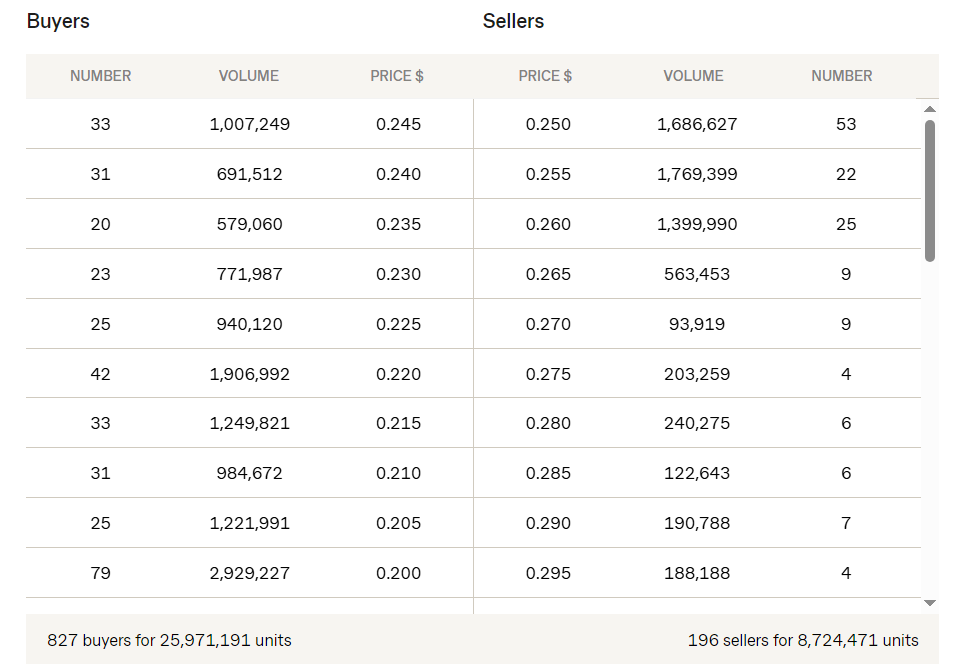Click the buyer count 79 cell
954x669 pixels.
click(100, 574)
